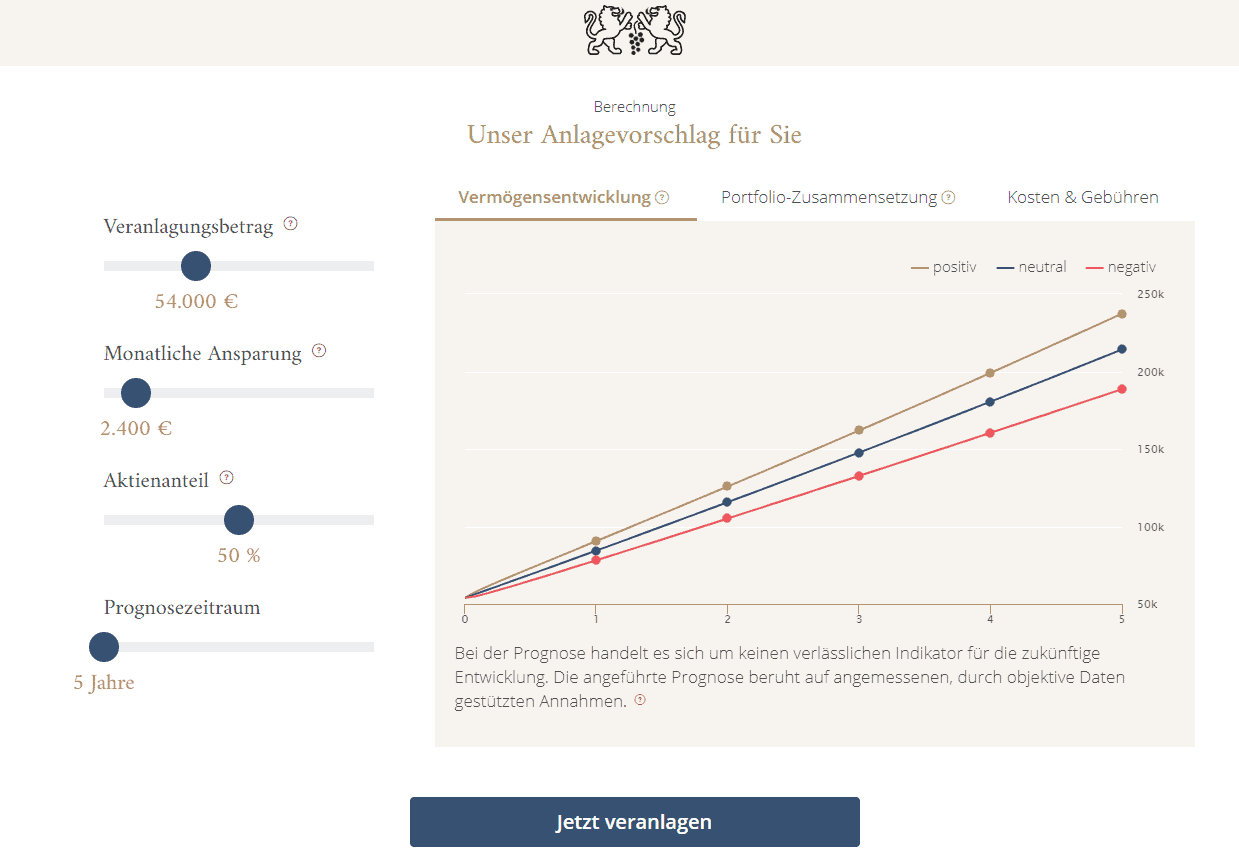Viewport: 1239px width, 857px height.
Task: Click info icon beside Portfolio-Zusammensetzung
Action: point(948,198)
